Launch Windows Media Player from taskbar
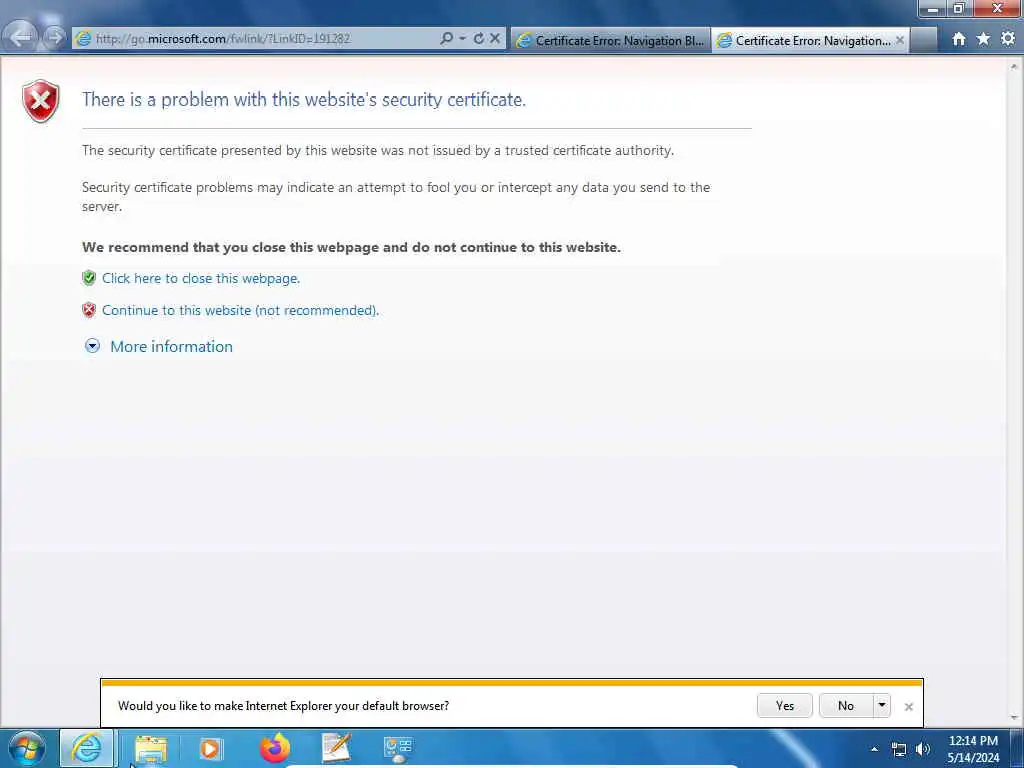The image size is (1024, 768). pos(210,749)
